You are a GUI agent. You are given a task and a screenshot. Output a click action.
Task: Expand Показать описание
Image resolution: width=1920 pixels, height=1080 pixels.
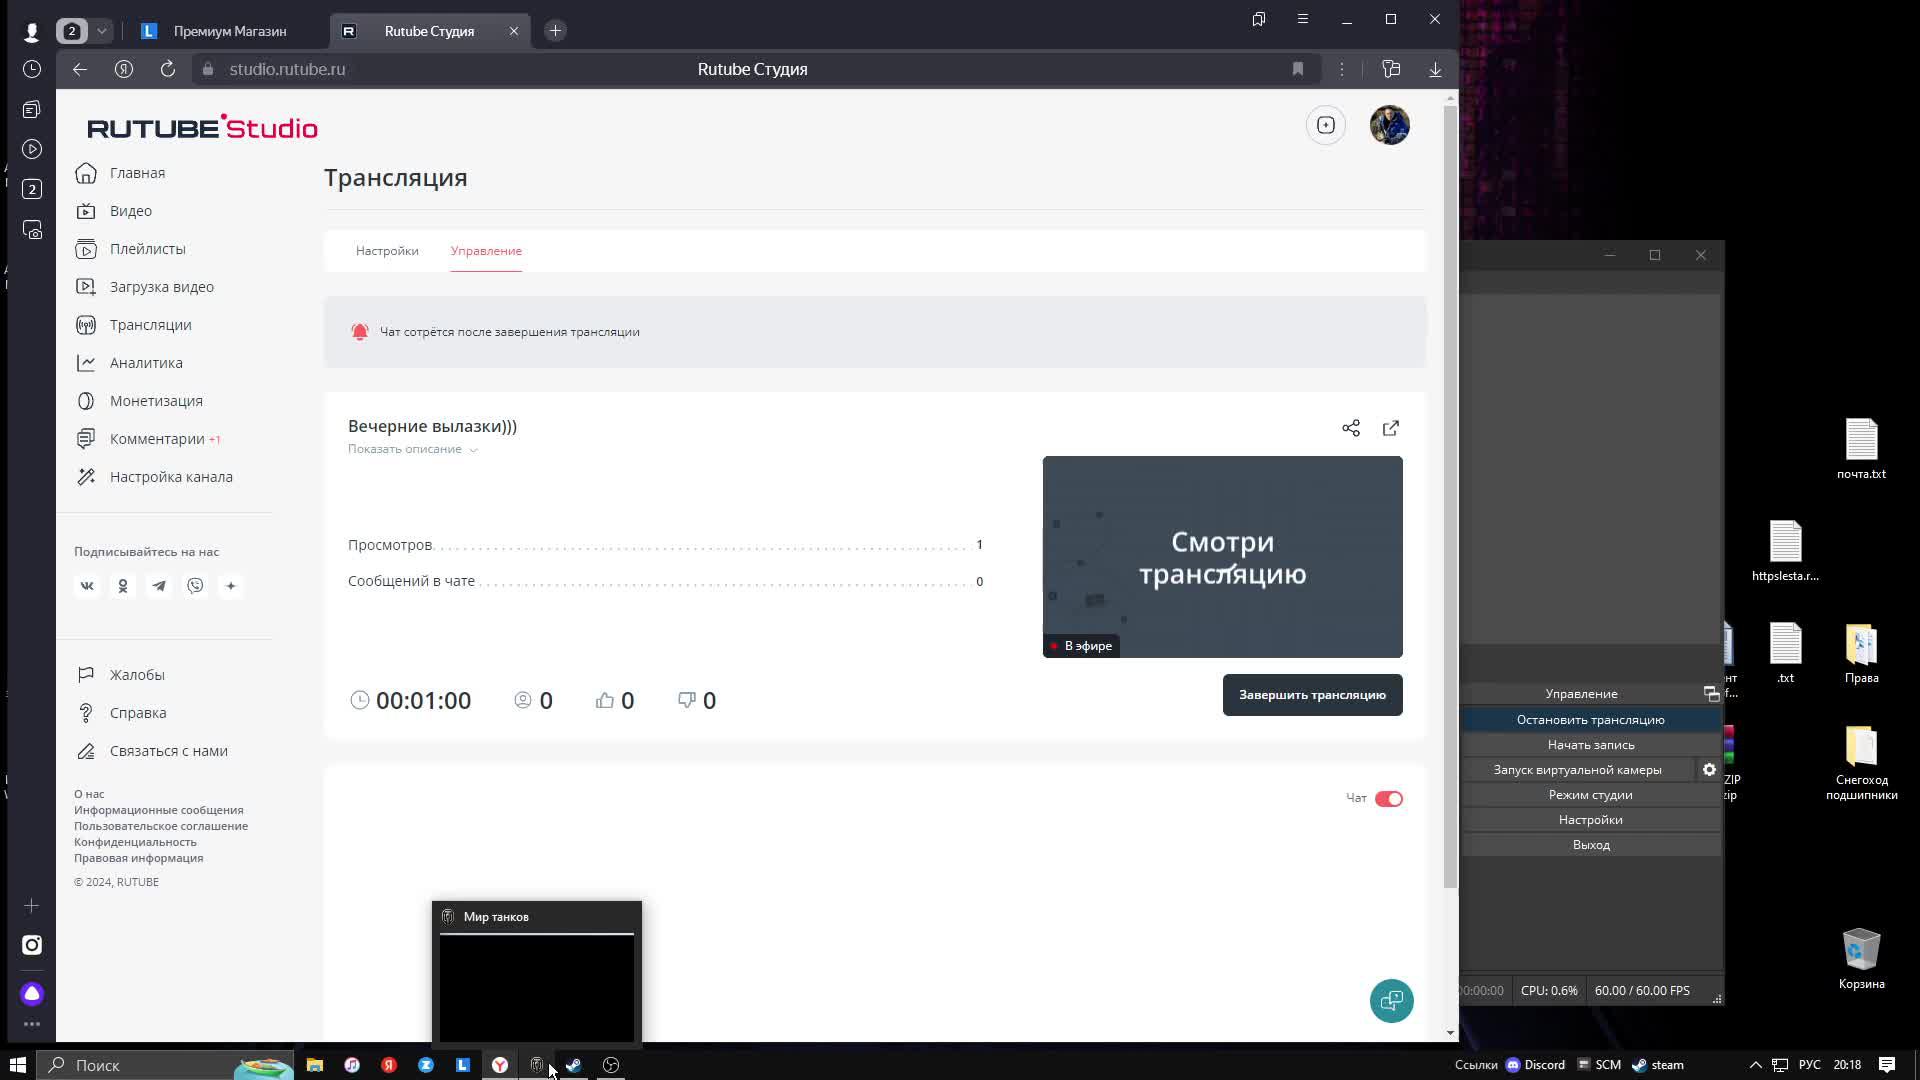(413, 449)
